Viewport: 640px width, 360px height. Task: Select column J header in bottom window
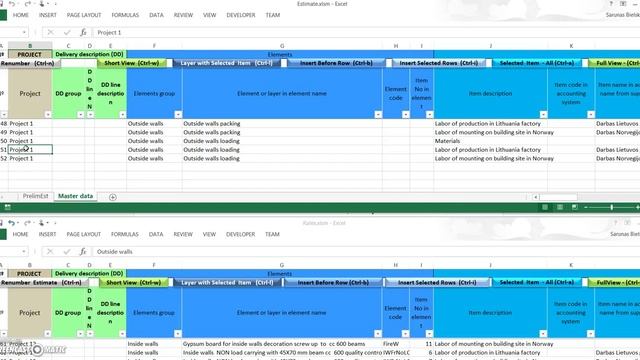click(490, 265)
